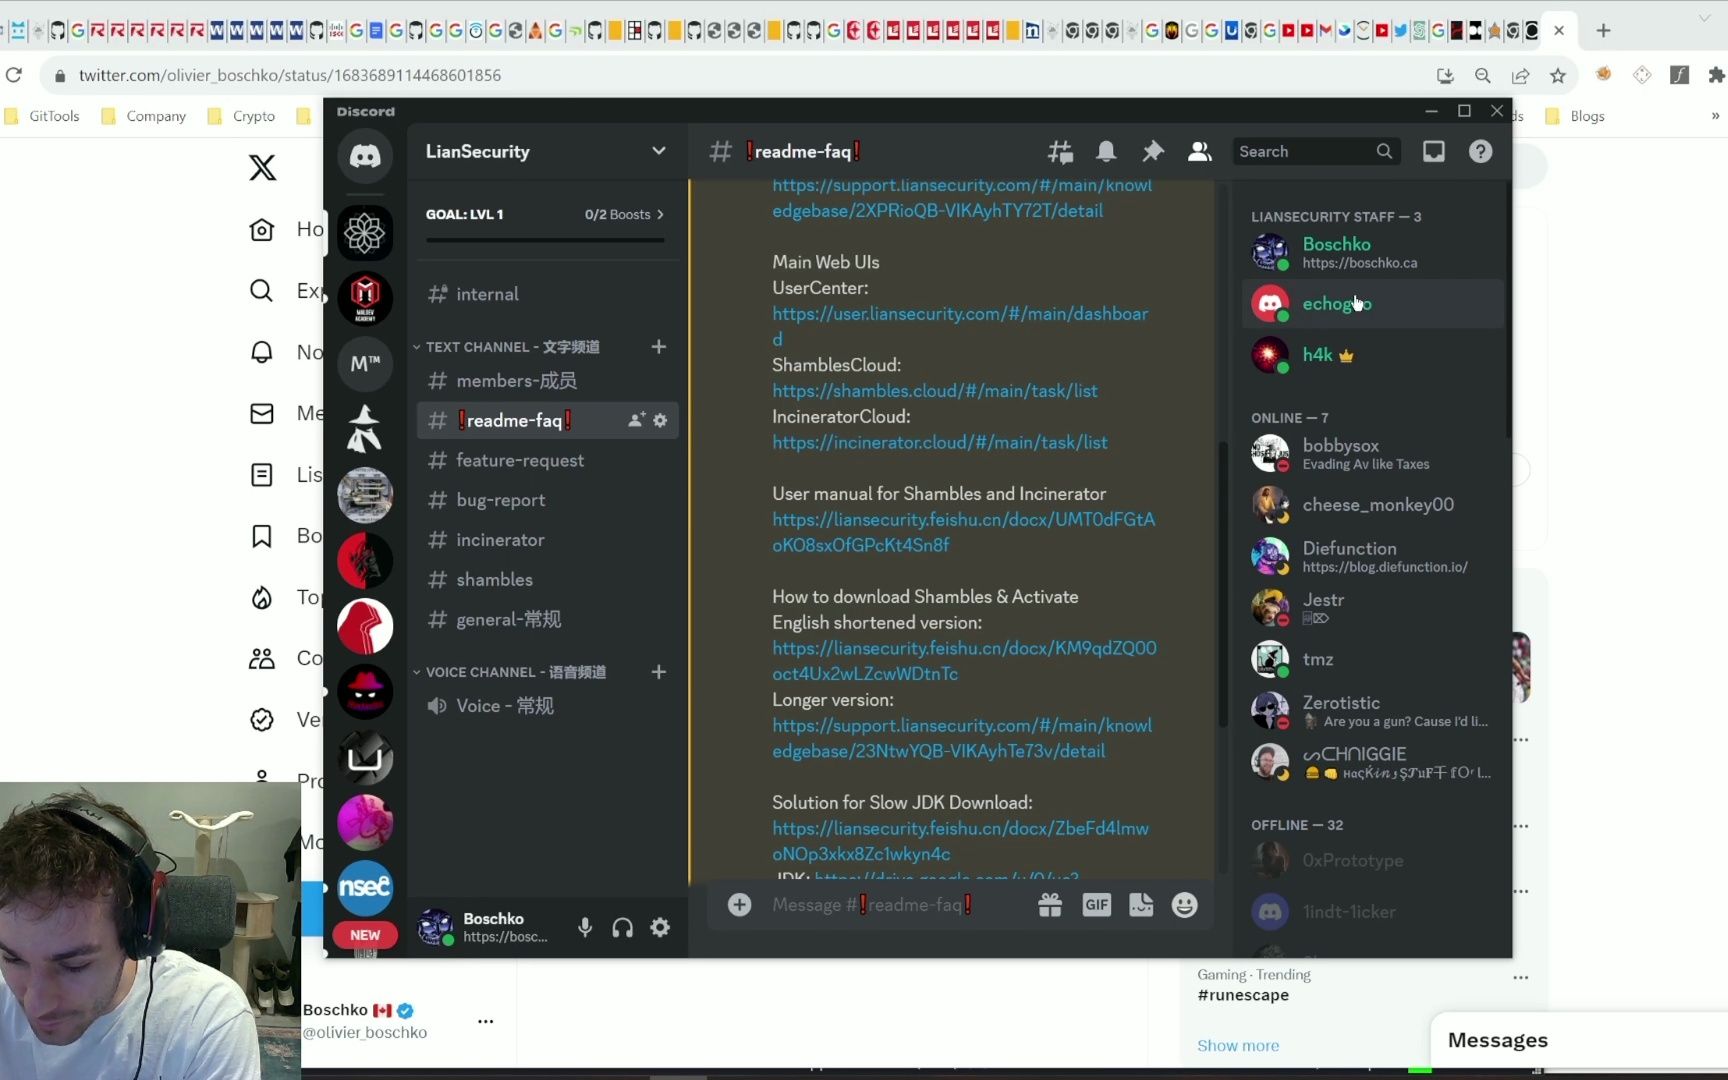Open the sticker picker icon

1141,905
